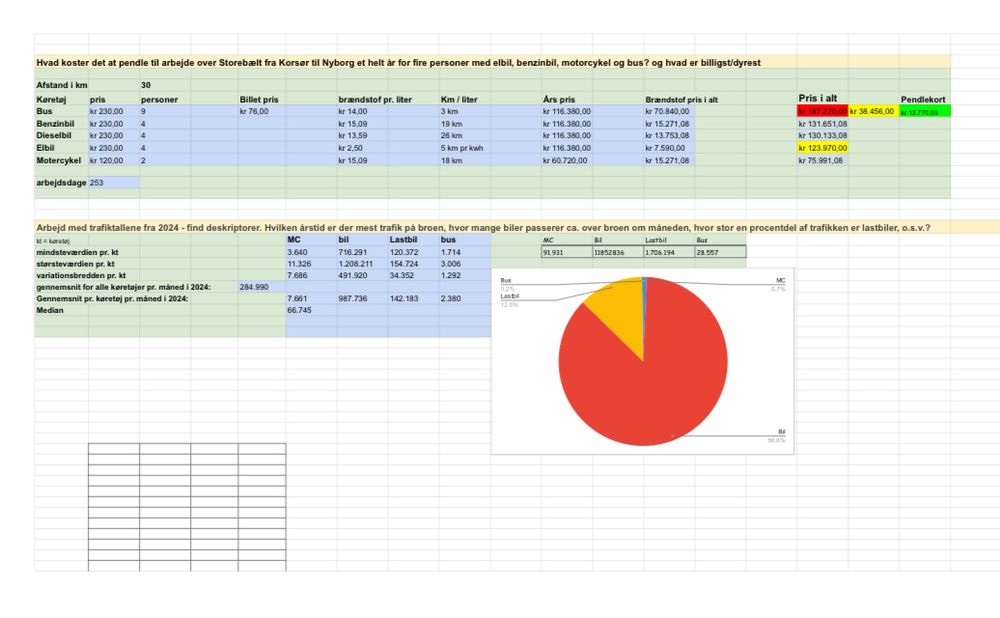The height and width of the screenshot is (618, 1000).
Task: Click the 'variationsbredden pr. kt' row label
Action: click(x=80, y=276)
